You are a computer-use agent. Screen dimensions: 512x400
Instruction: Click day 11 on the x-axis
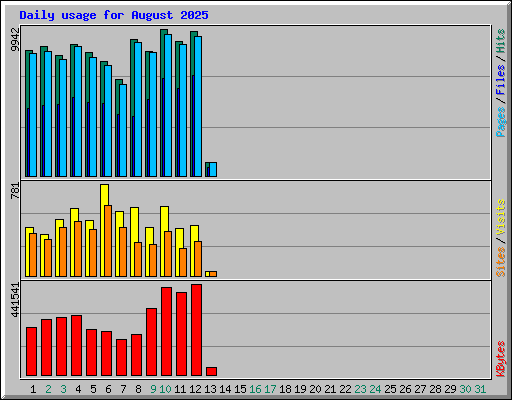(x=180, y=389)
